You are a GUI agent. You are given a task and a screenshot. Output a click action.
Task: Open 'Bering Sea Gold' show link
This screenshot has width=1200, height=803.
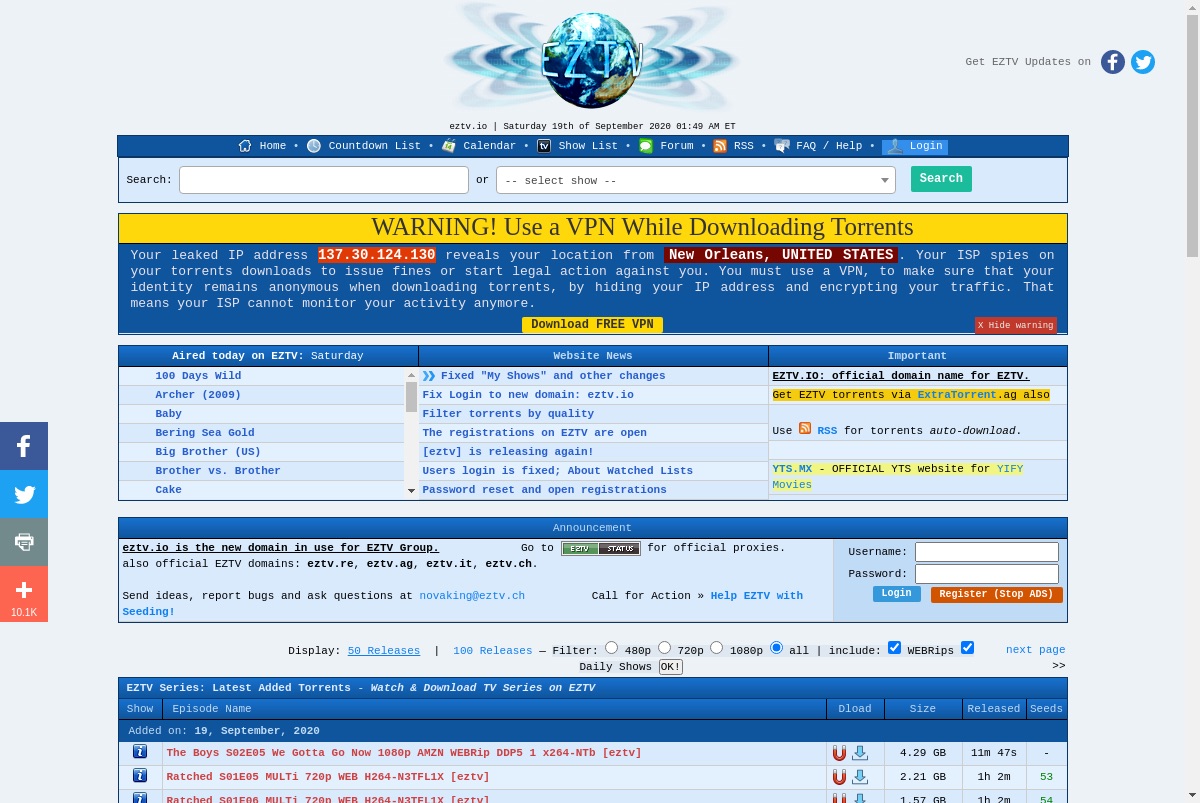tap(205, 433)
